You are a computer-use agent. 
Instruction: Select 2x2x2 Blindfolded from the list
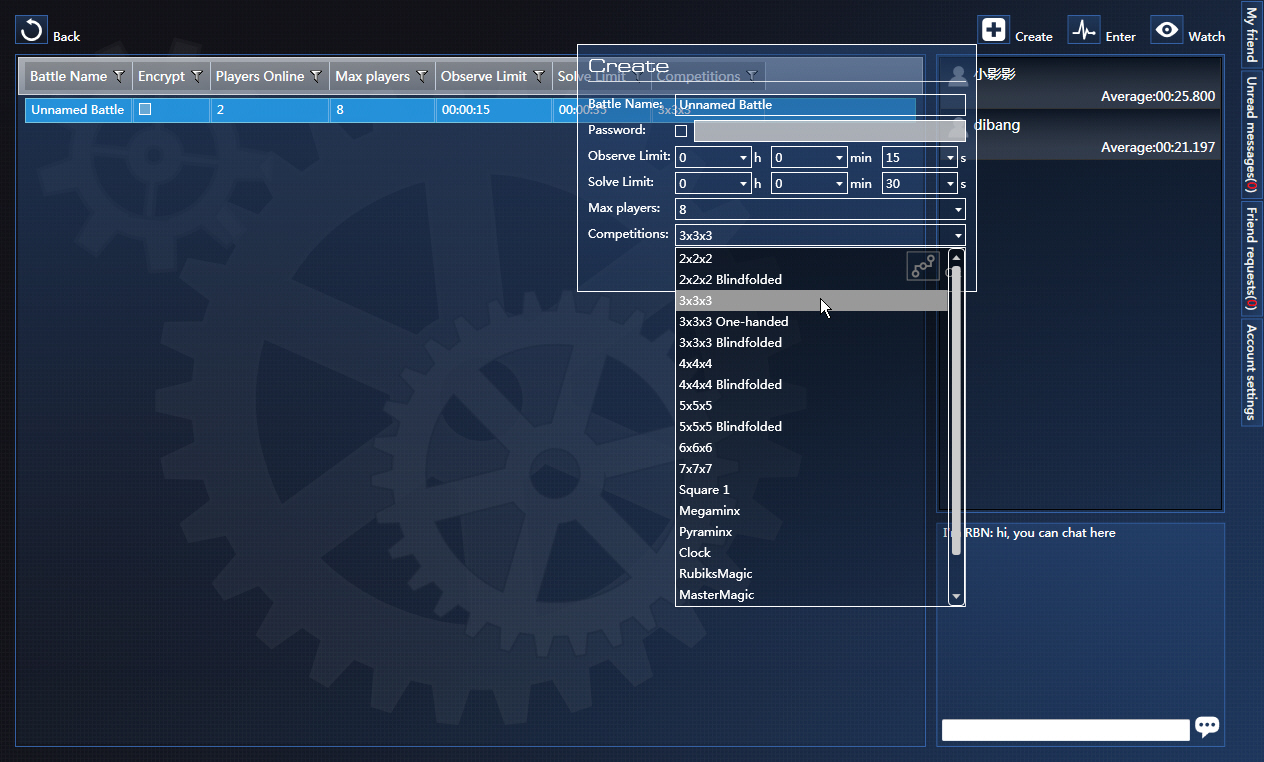pyautogui.click(x=812, y=280)
